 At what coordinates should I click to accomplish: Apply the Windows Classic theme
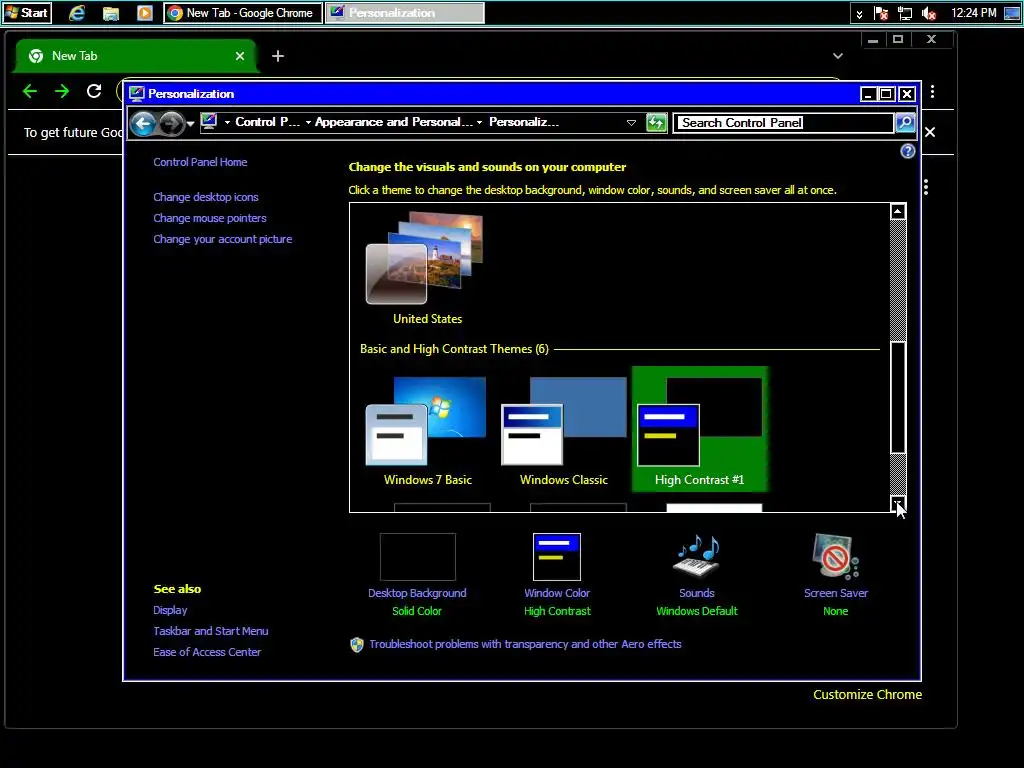click(x=563, y=430)
